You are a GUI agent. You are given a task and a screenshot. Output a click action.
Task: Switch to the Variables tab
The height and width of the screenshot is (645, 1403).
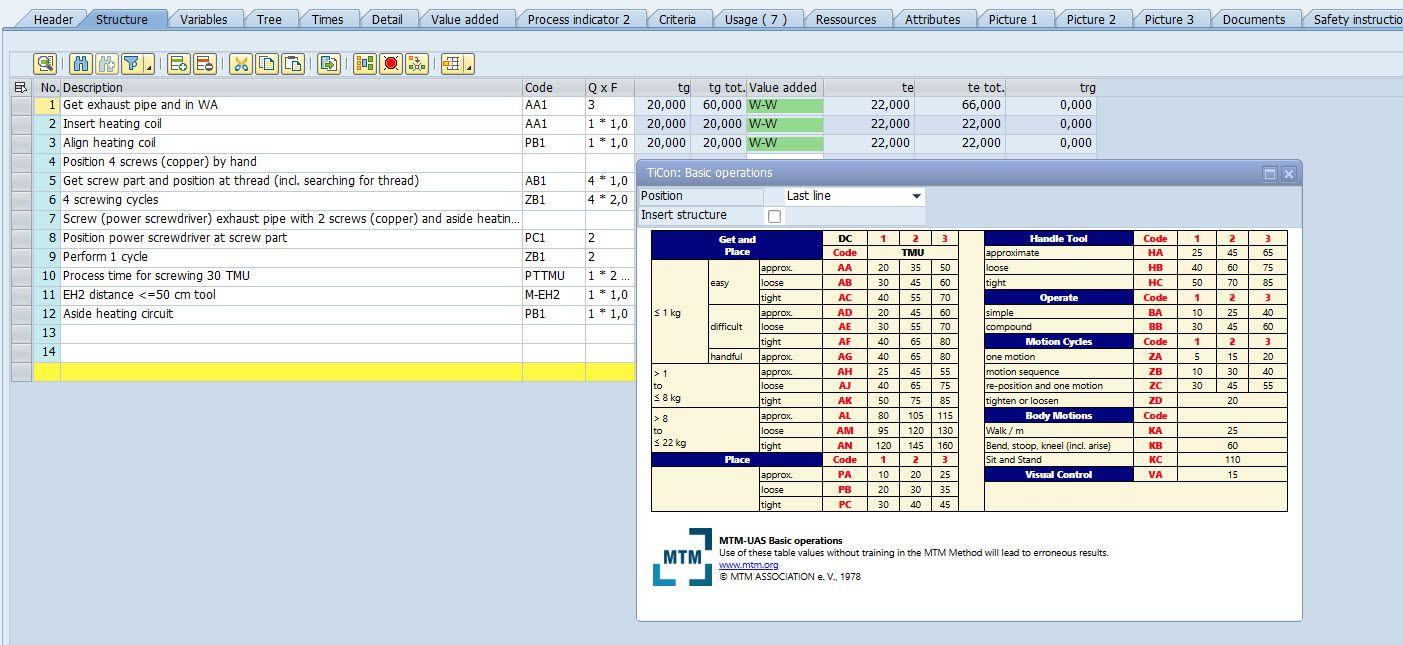pos(203,19)
